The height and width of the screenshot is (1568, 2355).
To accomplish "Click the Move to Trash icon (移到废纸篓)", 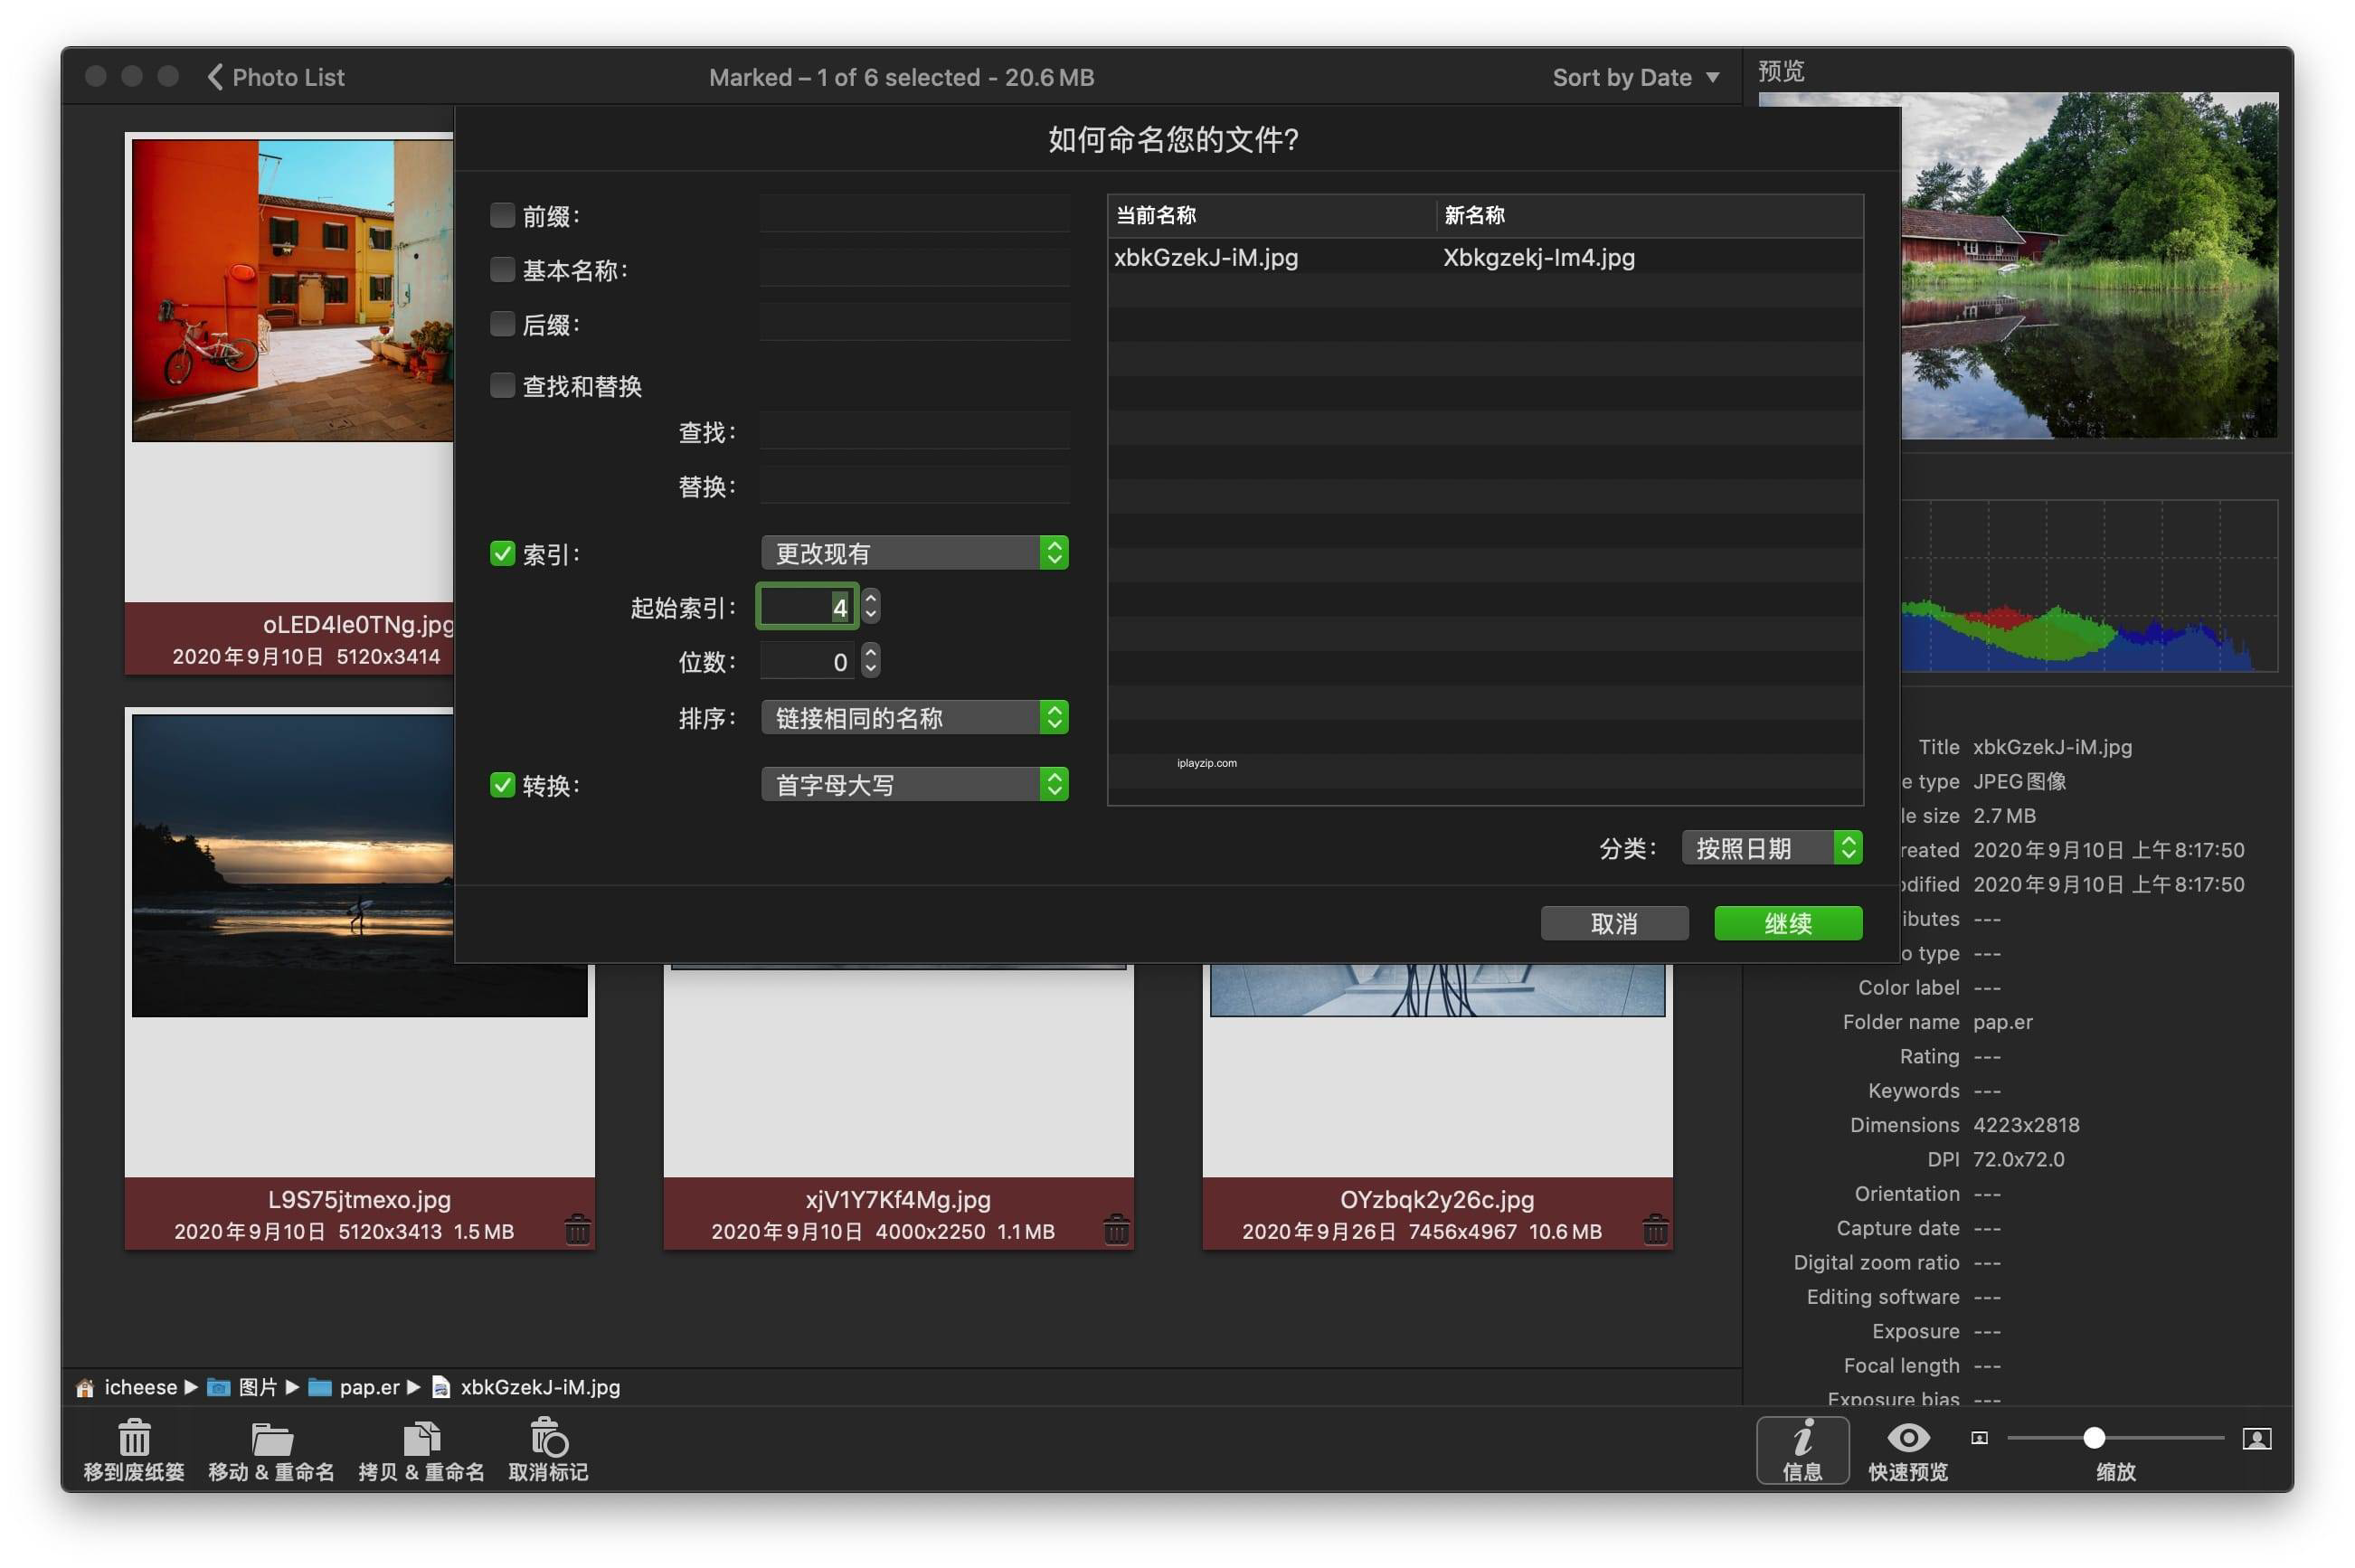I will click(134, 1438).
